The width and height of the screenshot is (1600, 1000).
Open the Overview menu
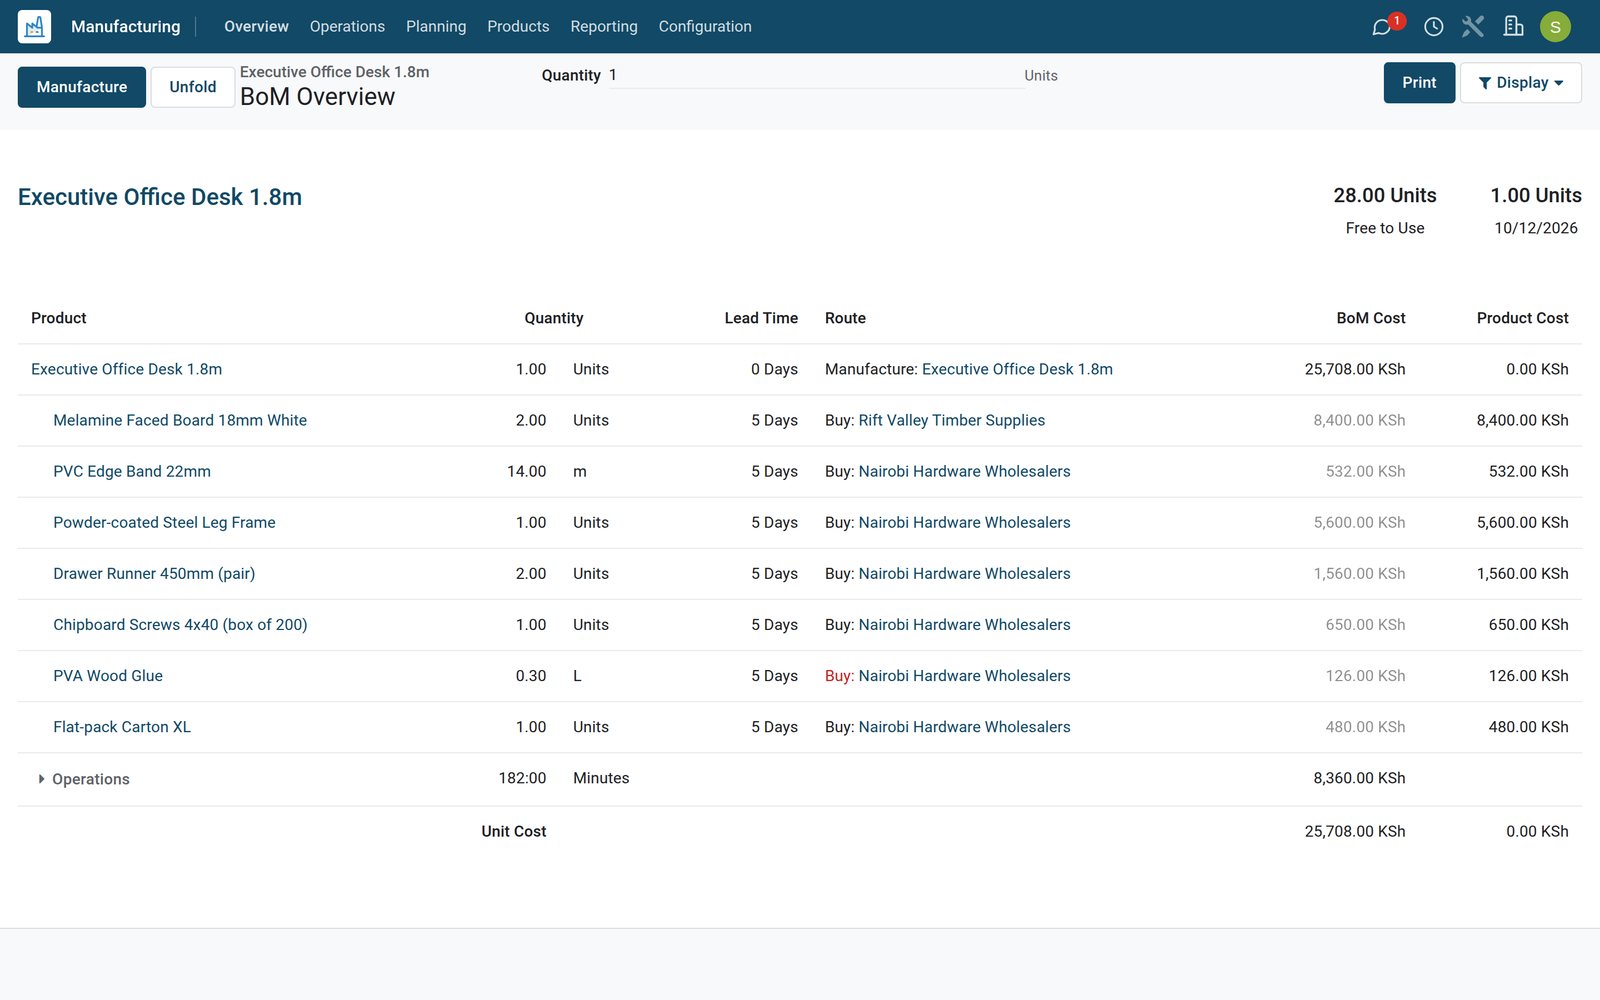click(x=256, y=26)
